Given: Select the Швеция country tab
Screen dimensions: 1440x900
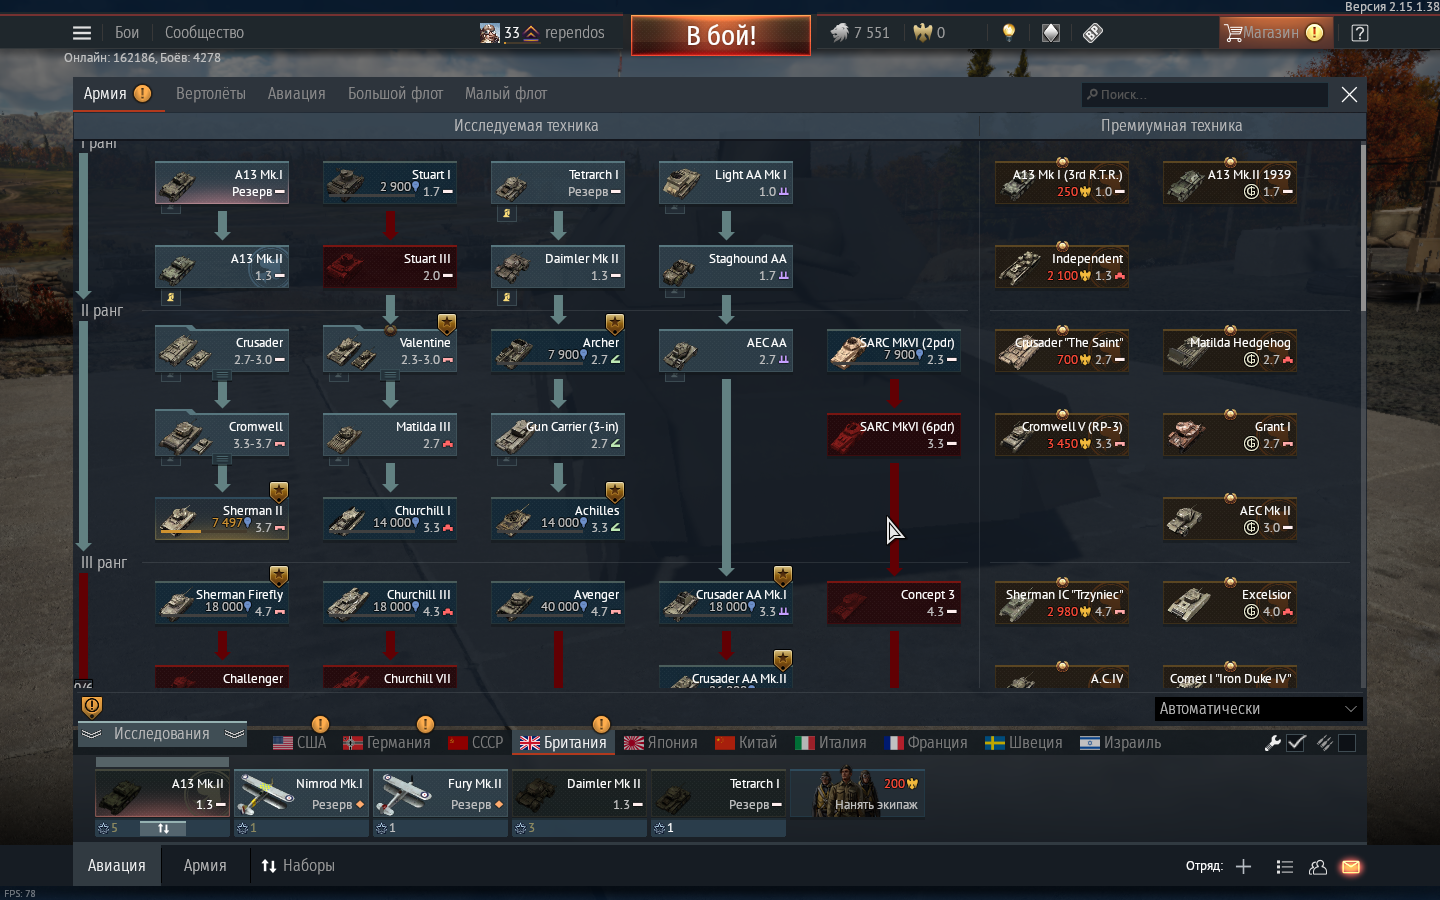Looking at the screenshot, I should point(1024,743).
